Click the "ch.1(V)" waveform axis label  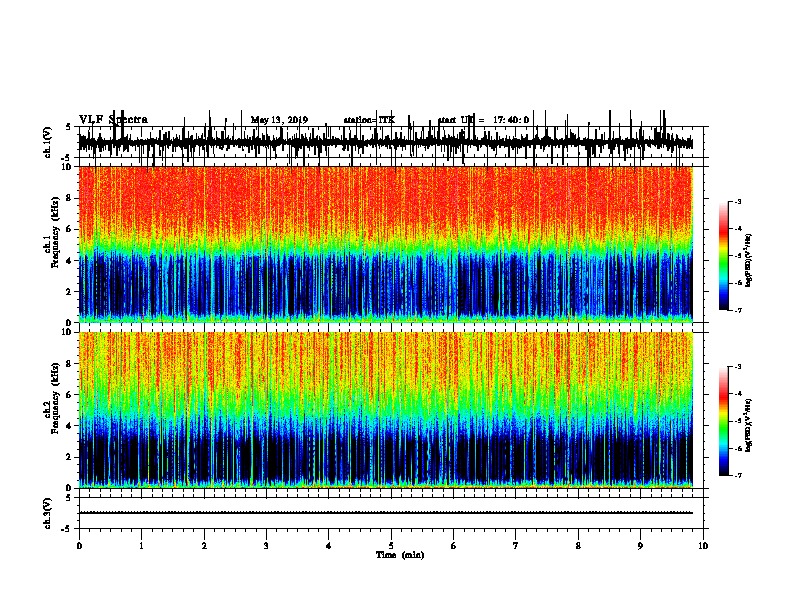tap(48, 142)
